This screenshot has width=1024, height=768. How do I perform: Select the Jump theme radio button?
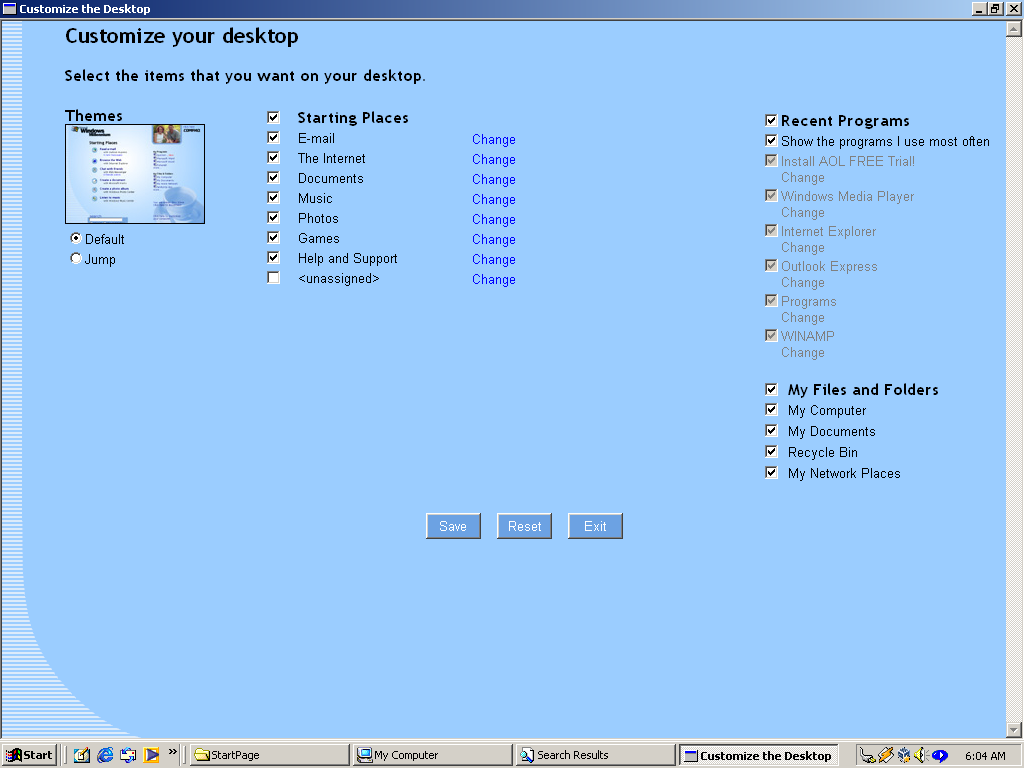coord(75,258)
